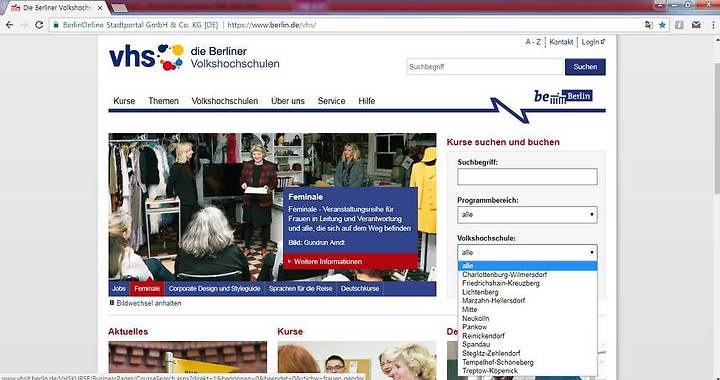Click the blue bookmark star icon

pos(662,25)
